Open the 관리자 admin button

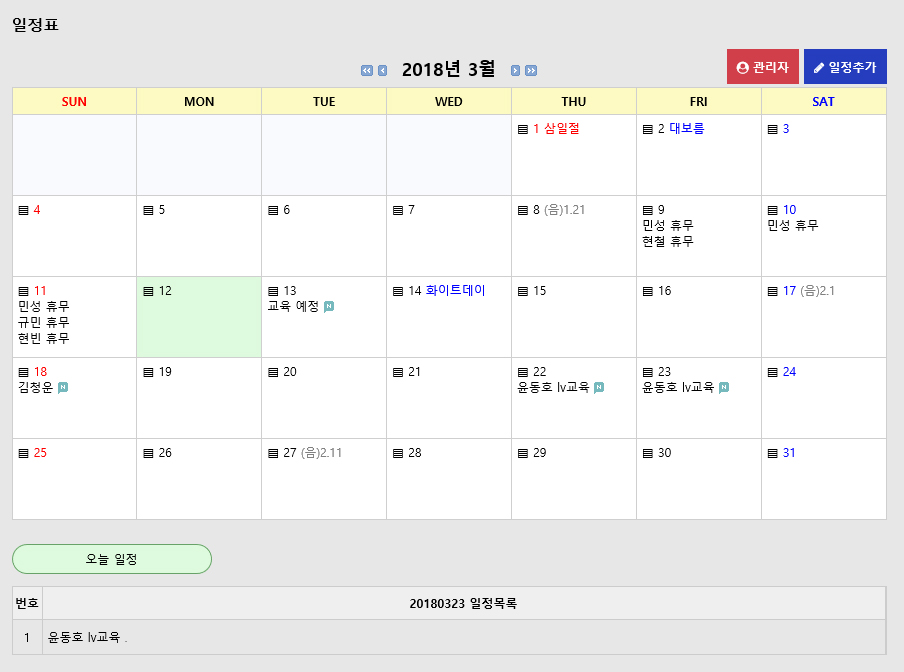click(x=762, y=67)
